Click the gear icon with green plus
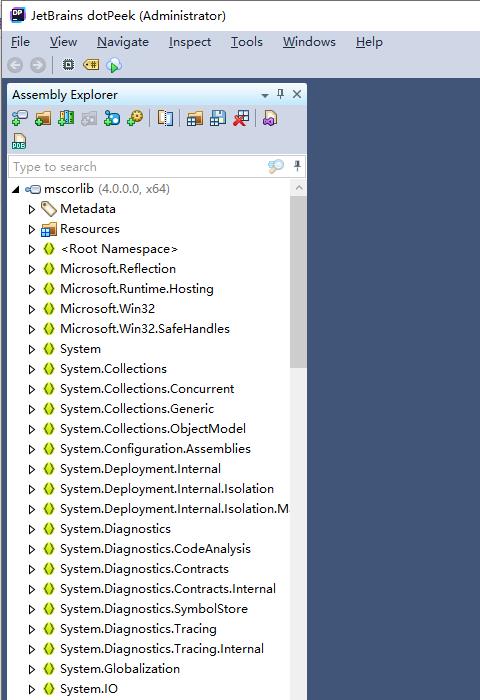The height and width of the screenshot is (700, 480). click(135, 118)
